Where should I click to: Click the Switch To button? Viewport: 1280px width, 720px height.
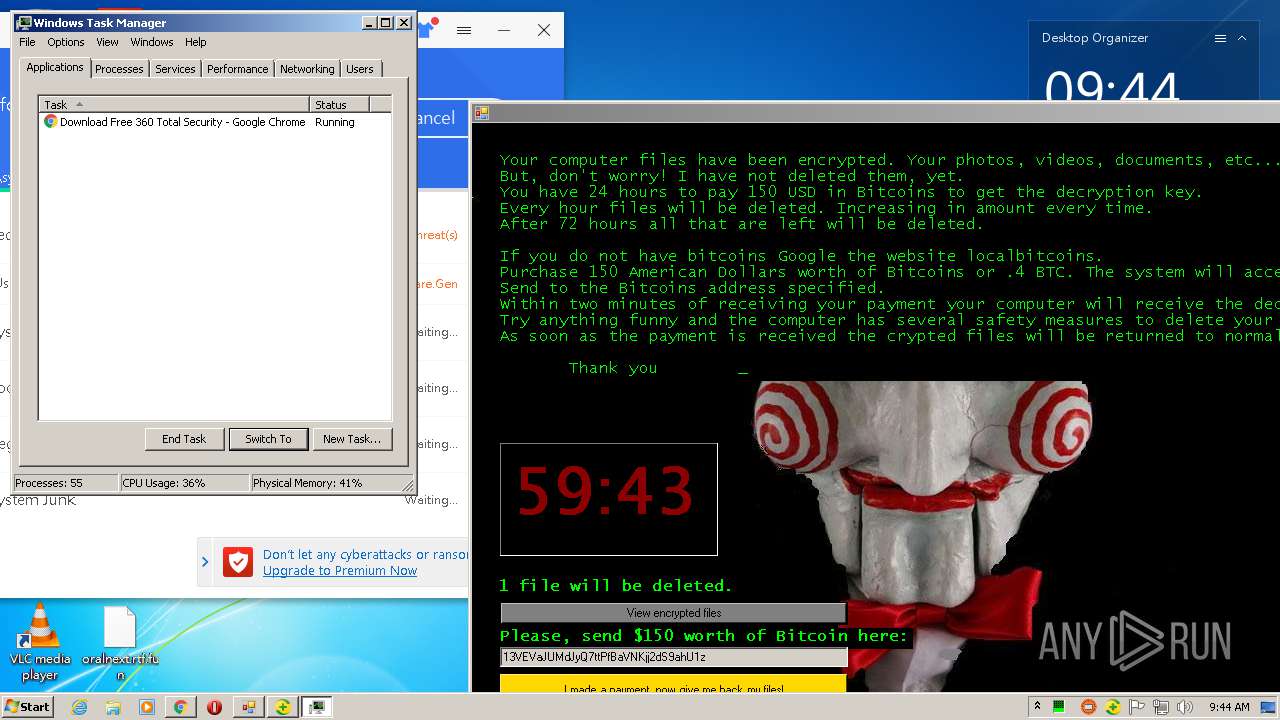[268, 439]
